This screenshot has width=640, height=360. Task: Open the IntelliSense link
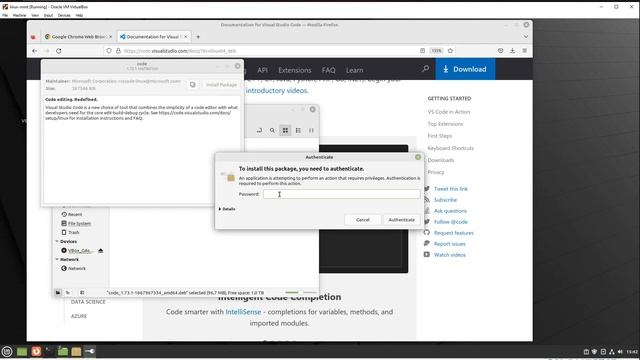coord(243,312)
